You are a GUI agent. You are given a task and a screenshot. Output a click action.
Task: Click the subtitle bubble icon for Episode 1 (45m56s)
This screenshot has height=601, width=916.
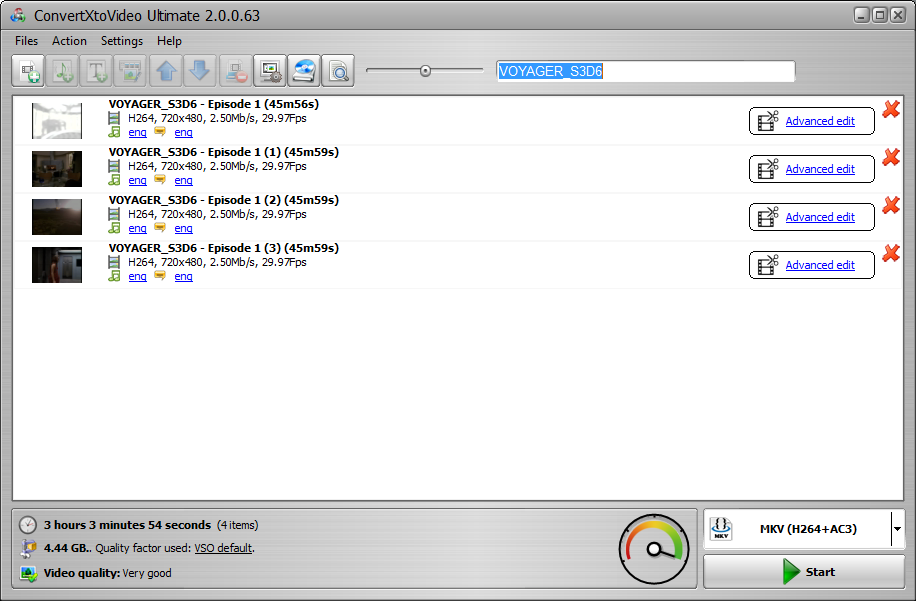(x=159, y=132)
